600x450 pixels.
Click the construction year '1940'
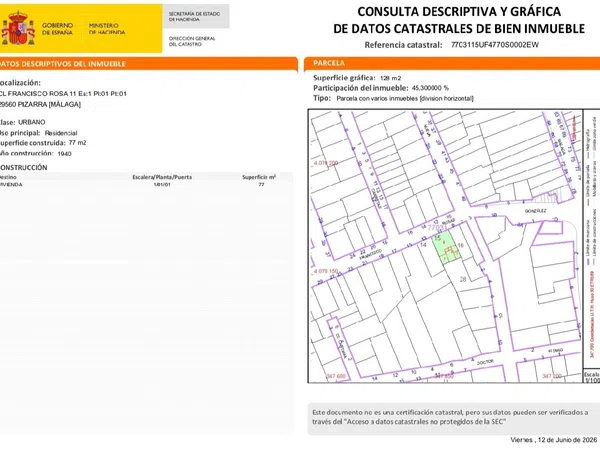64,154
